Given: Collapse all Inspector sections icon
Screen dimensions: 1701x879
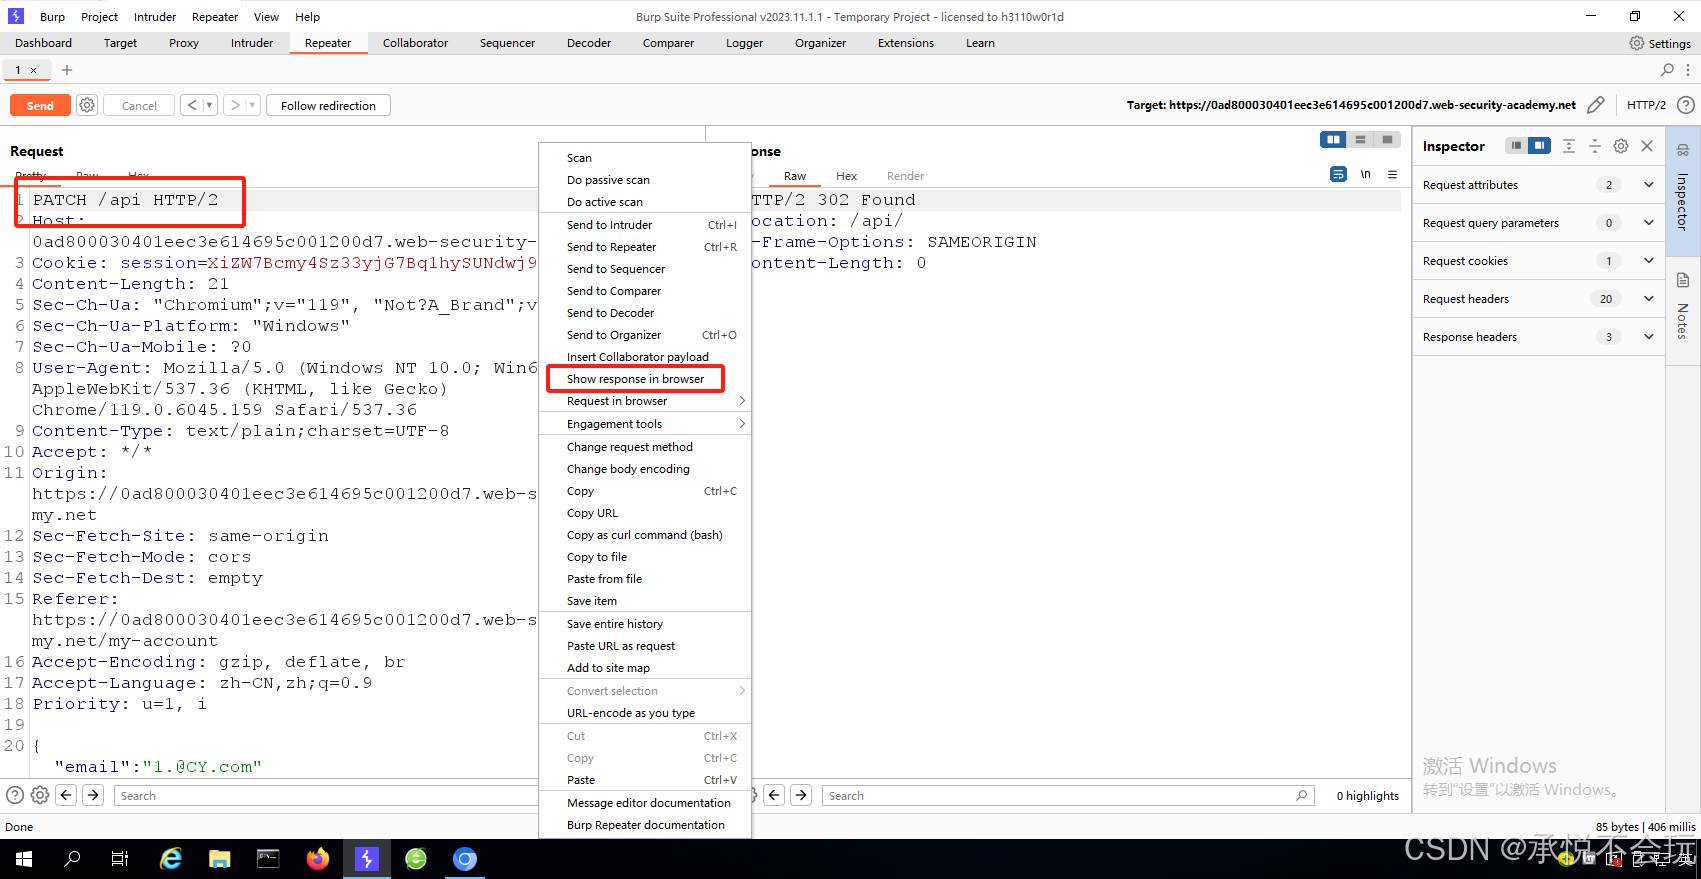Looking at the screenshot, I should pos(1594,146).
